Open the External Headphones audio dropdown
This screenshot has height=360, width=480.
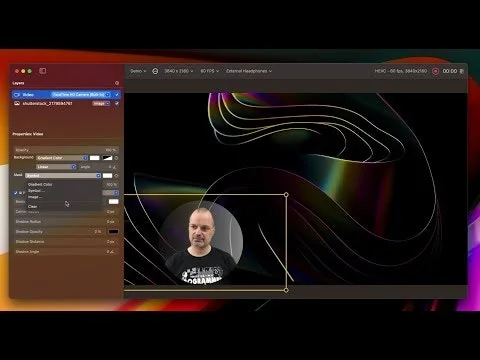point(249,71)
